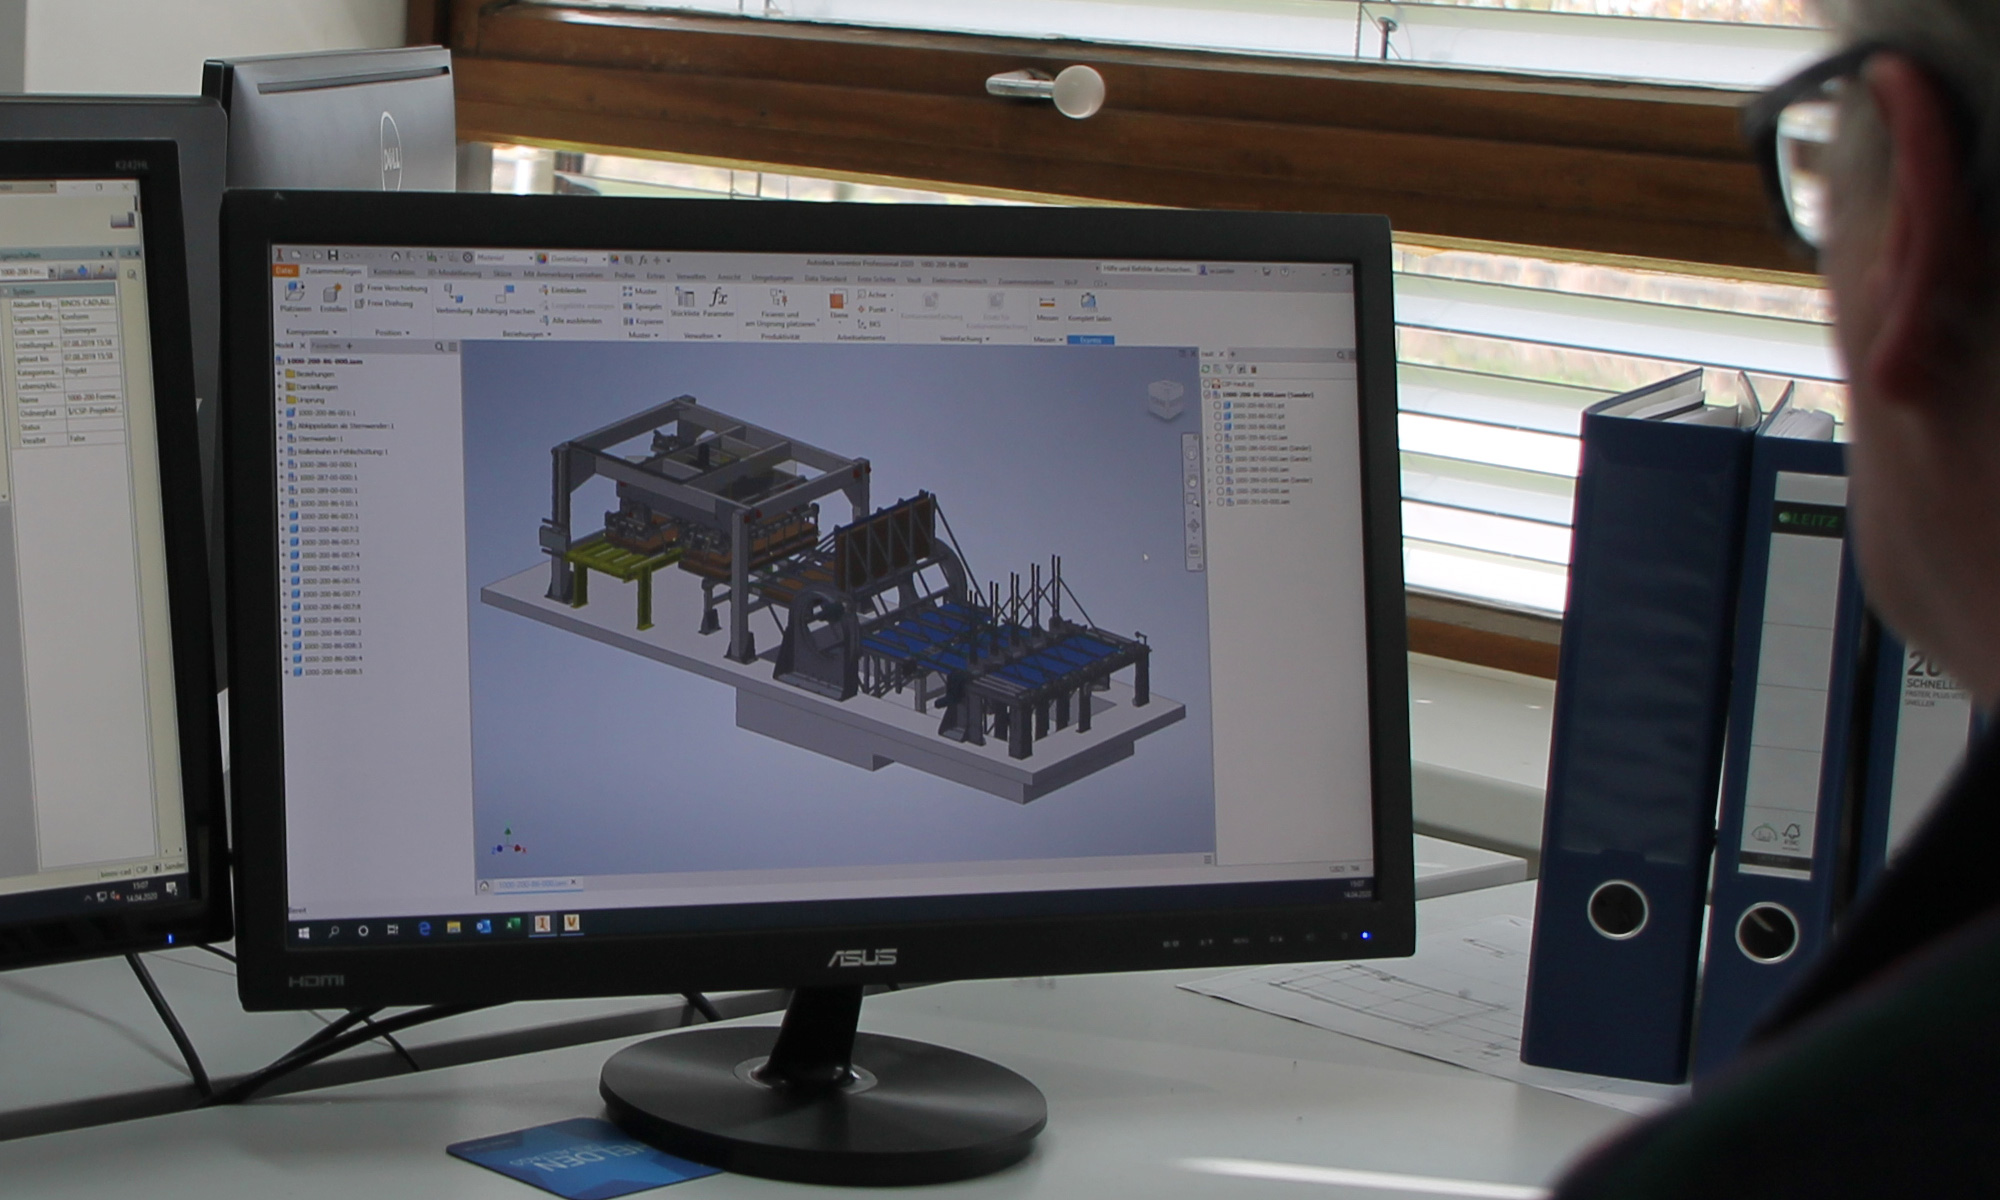Toggle radio circle next to CSP-Vault.ipj
Viewport: 2000px width, 1200px height.
point(1206,384)
